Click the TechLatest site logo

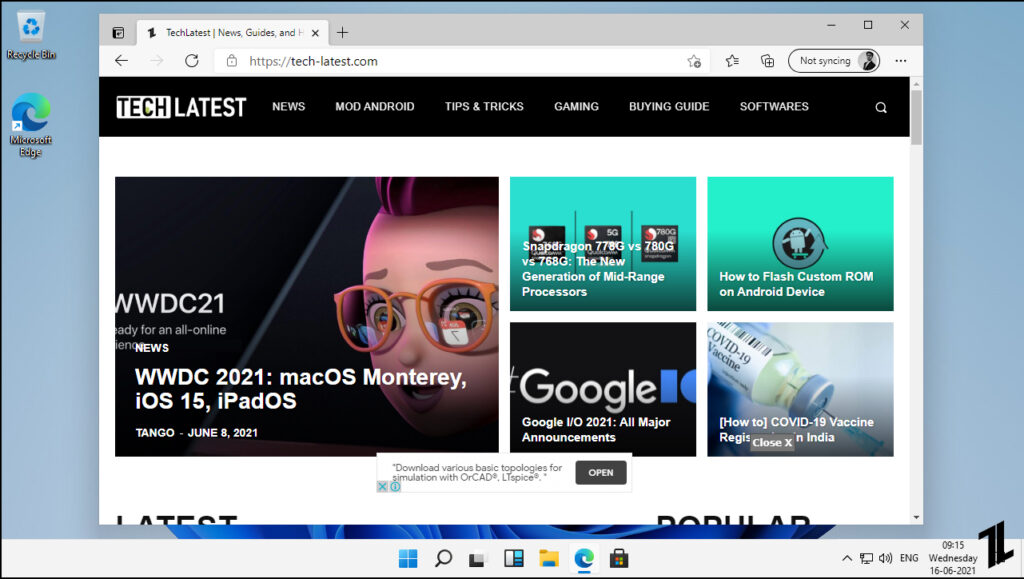coord(181,107)
